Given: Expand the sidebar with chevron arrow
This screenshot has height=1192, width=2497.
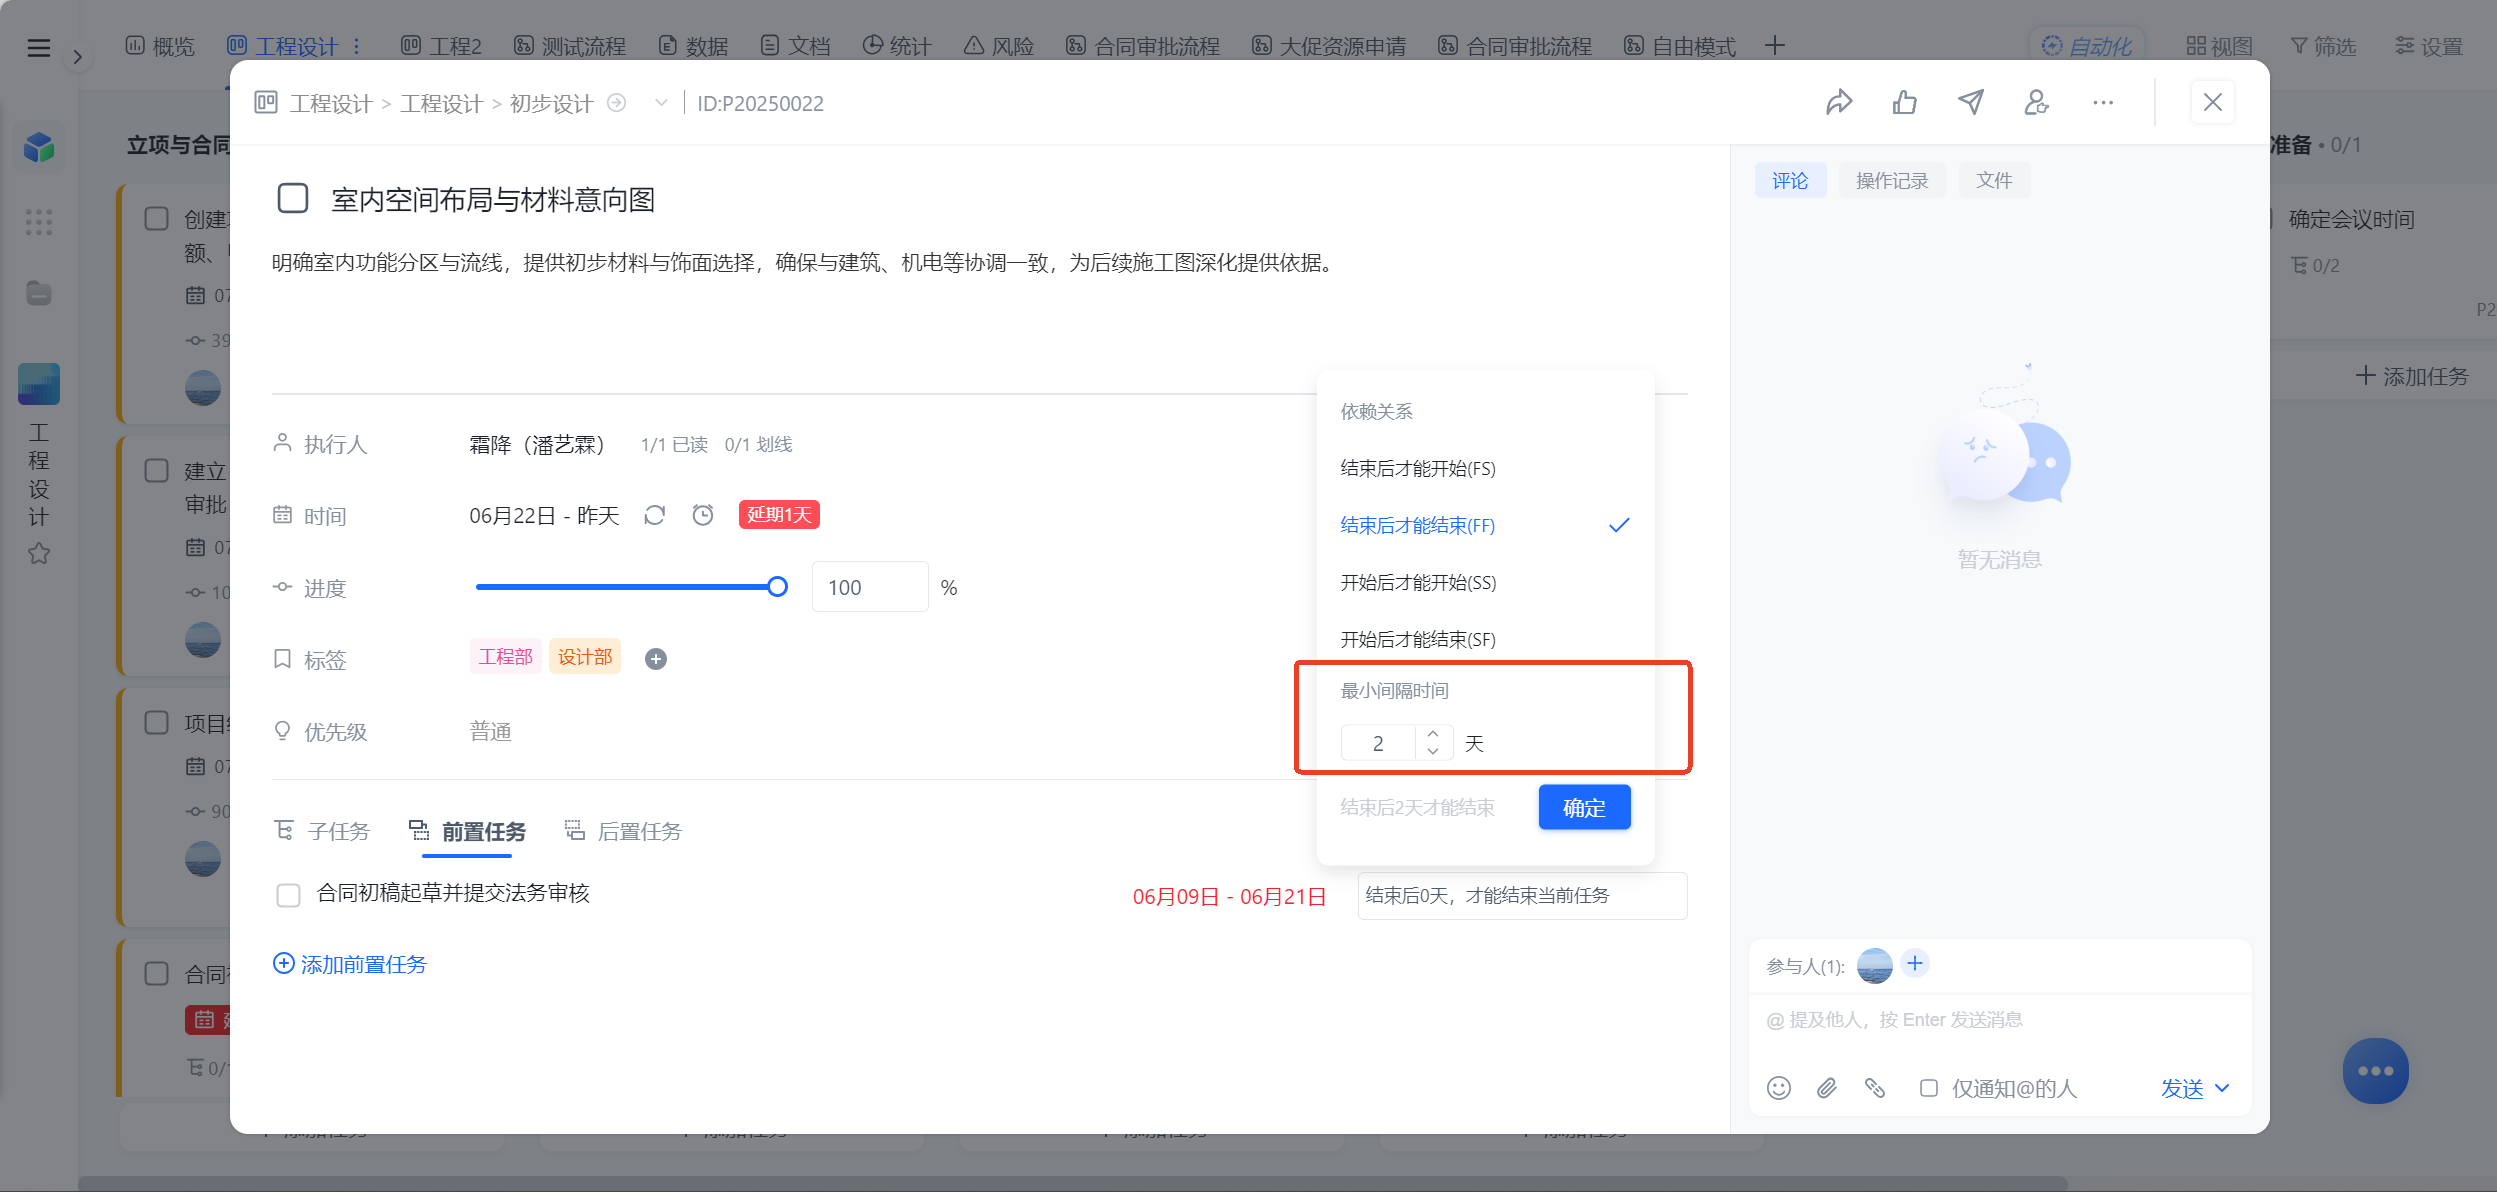Looking at the screenshot, I should tap(78, 57).
